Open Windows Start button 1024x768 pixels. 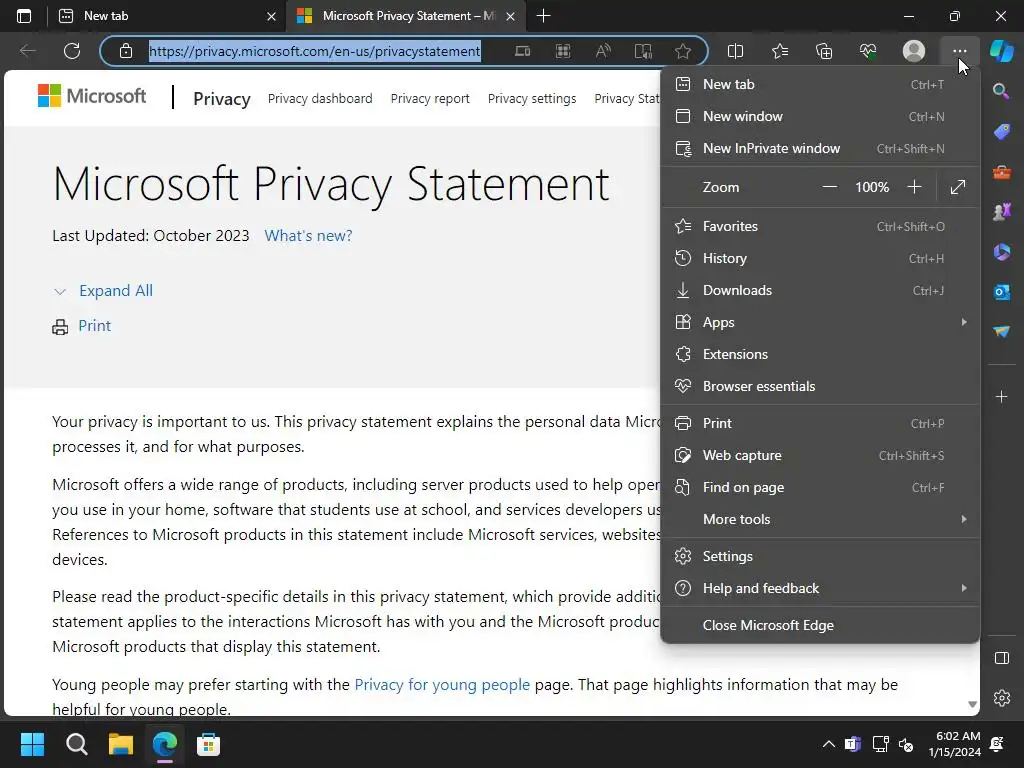tap(32, 744)
